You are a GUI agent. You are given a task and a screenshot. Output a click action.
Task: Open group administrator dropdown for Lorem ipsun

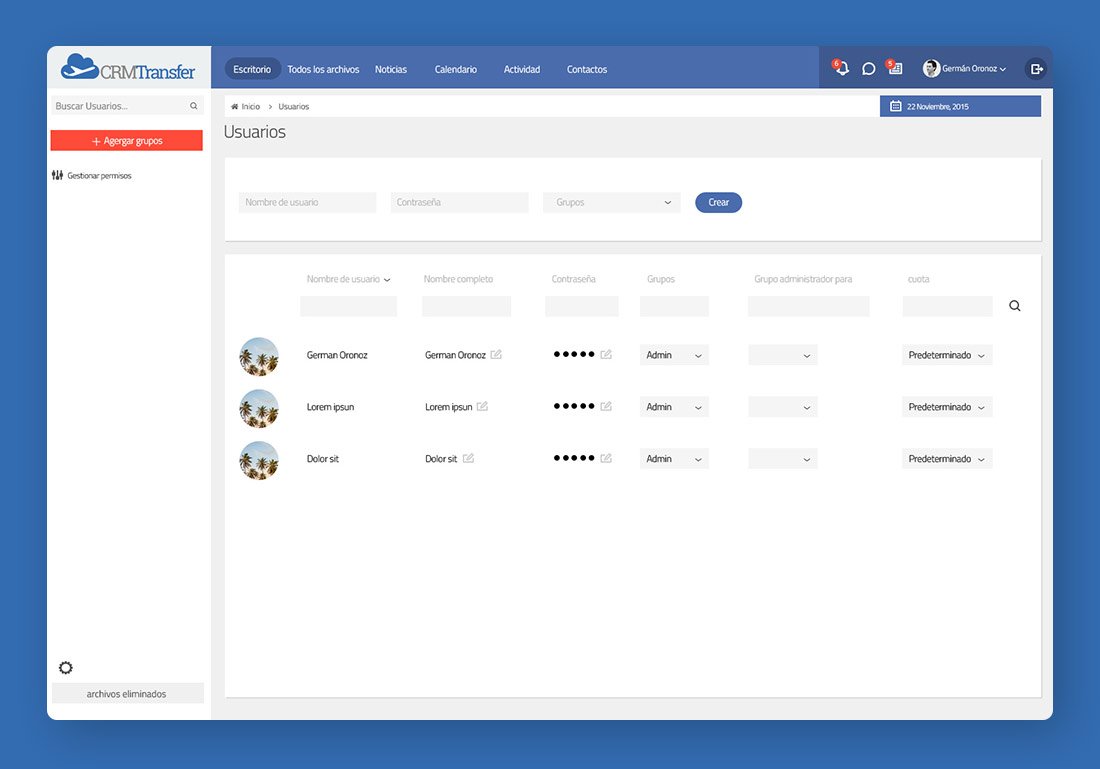783,407
